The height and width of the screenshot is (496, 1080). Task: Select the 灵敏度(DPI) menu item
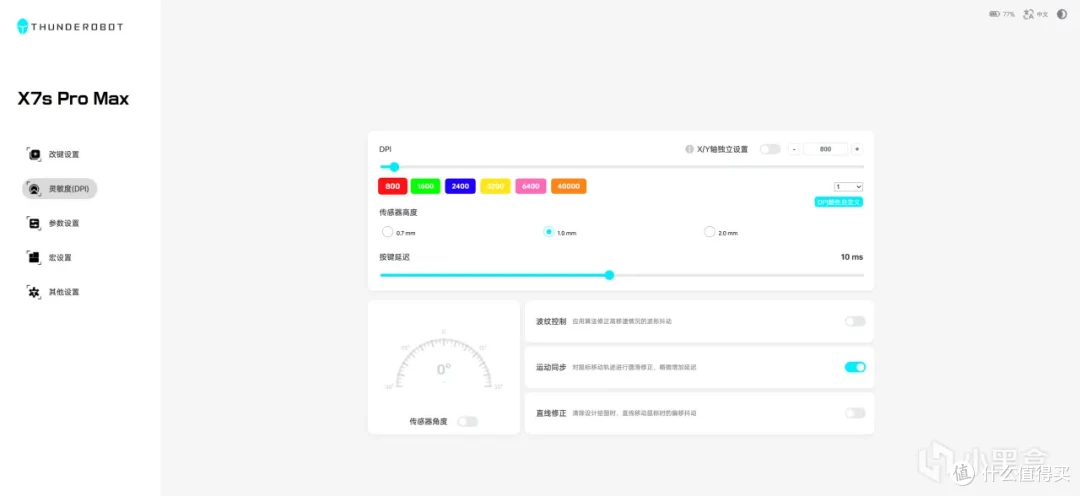(59, 189)
